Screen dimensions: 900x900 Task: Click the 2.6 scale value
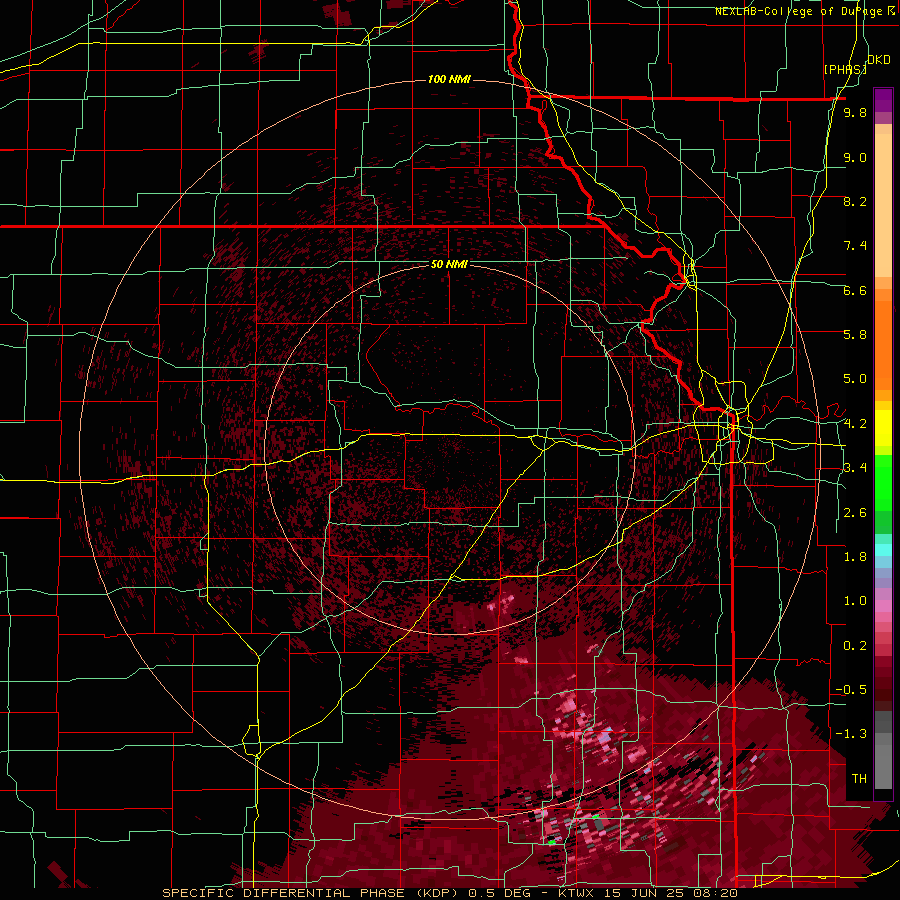(855, 513)
